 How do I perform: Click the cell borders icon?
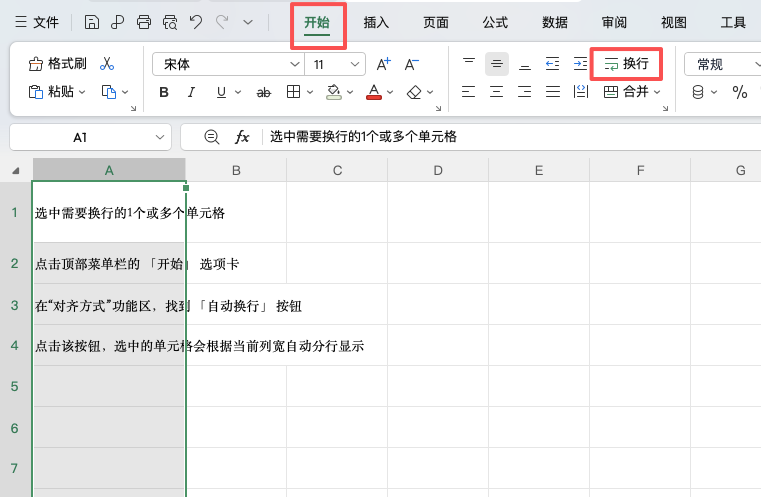point(293,92)
